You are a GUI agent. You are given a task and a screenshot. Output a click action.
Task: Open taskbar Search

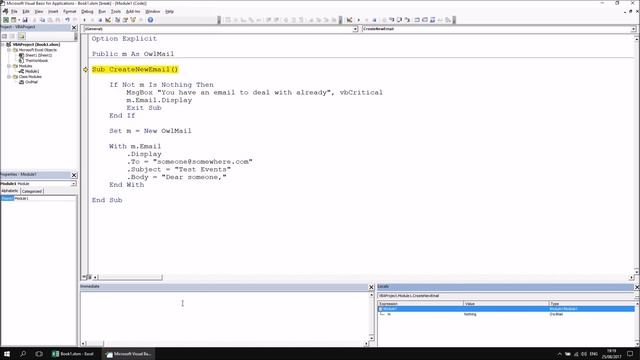pos(23,354)
